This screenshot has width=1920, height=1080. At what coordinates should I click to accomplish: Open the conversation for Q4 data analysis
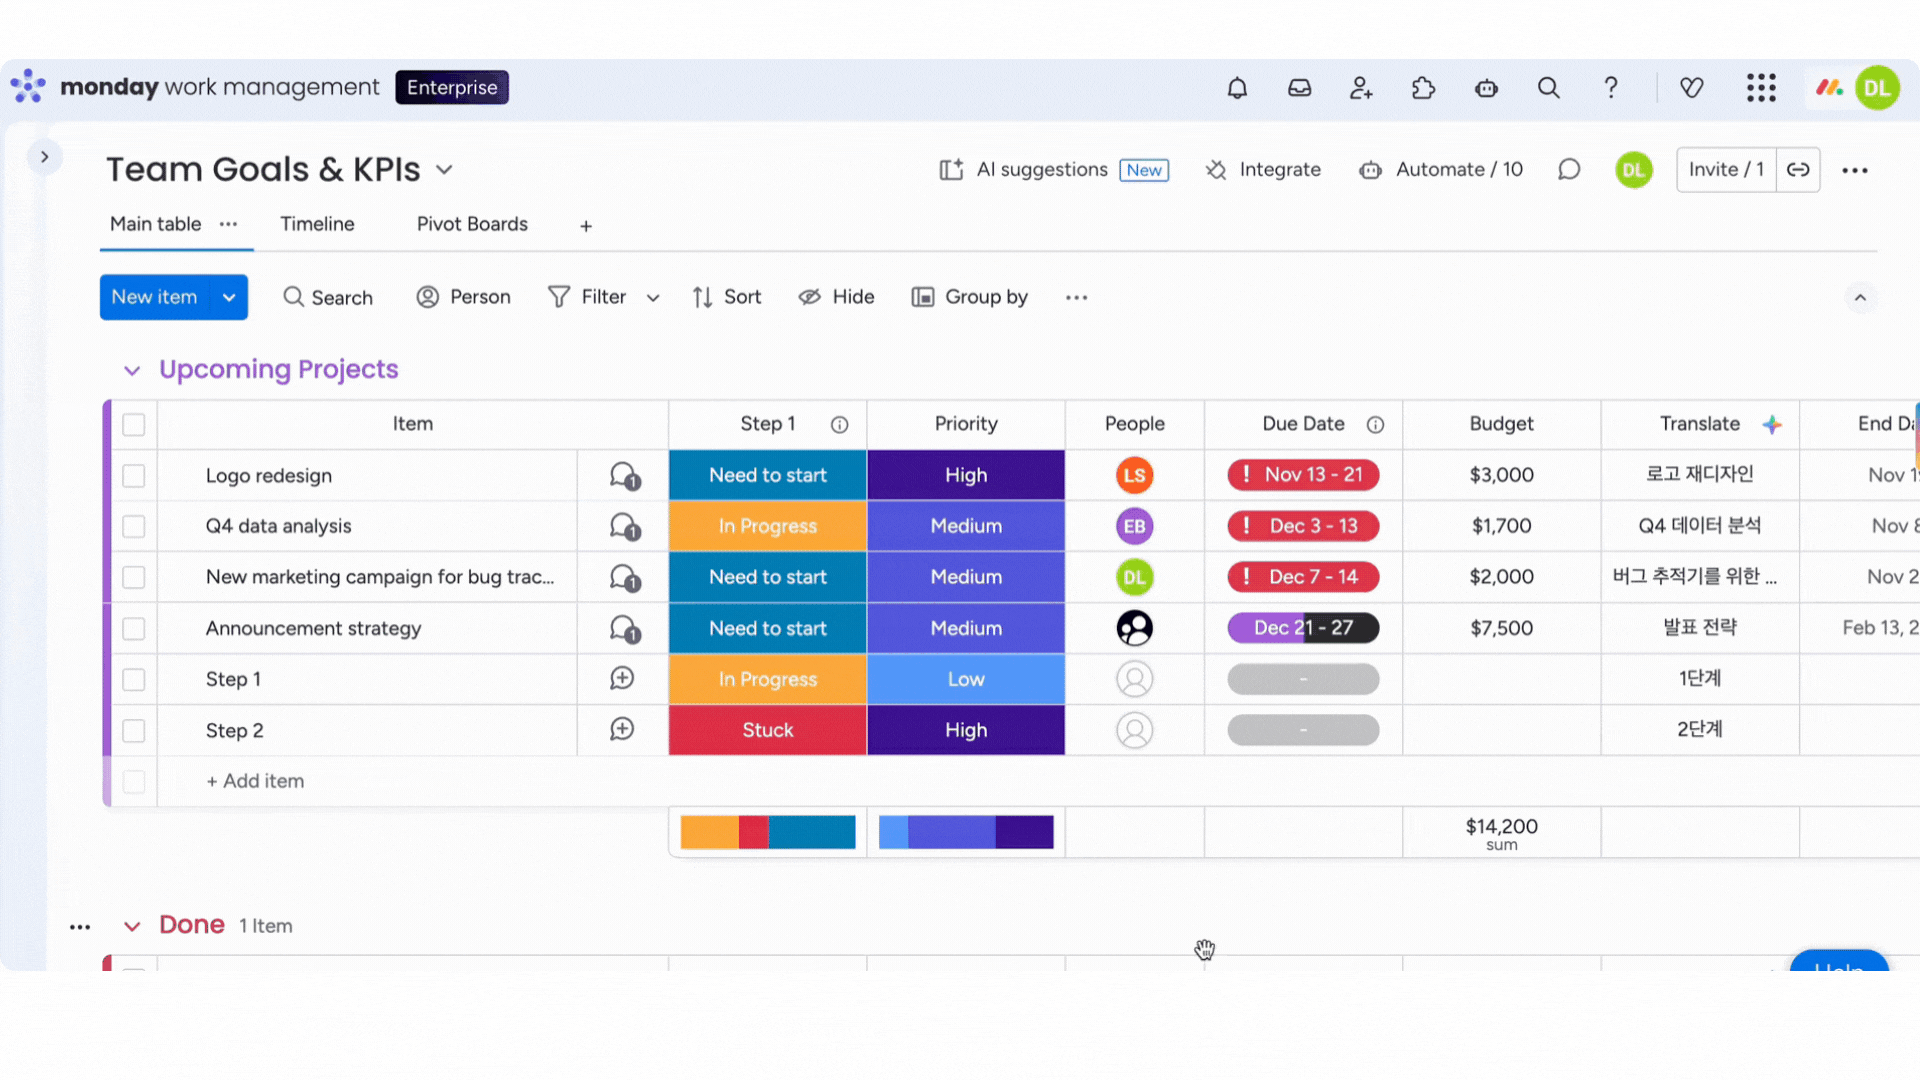(624, 526)
